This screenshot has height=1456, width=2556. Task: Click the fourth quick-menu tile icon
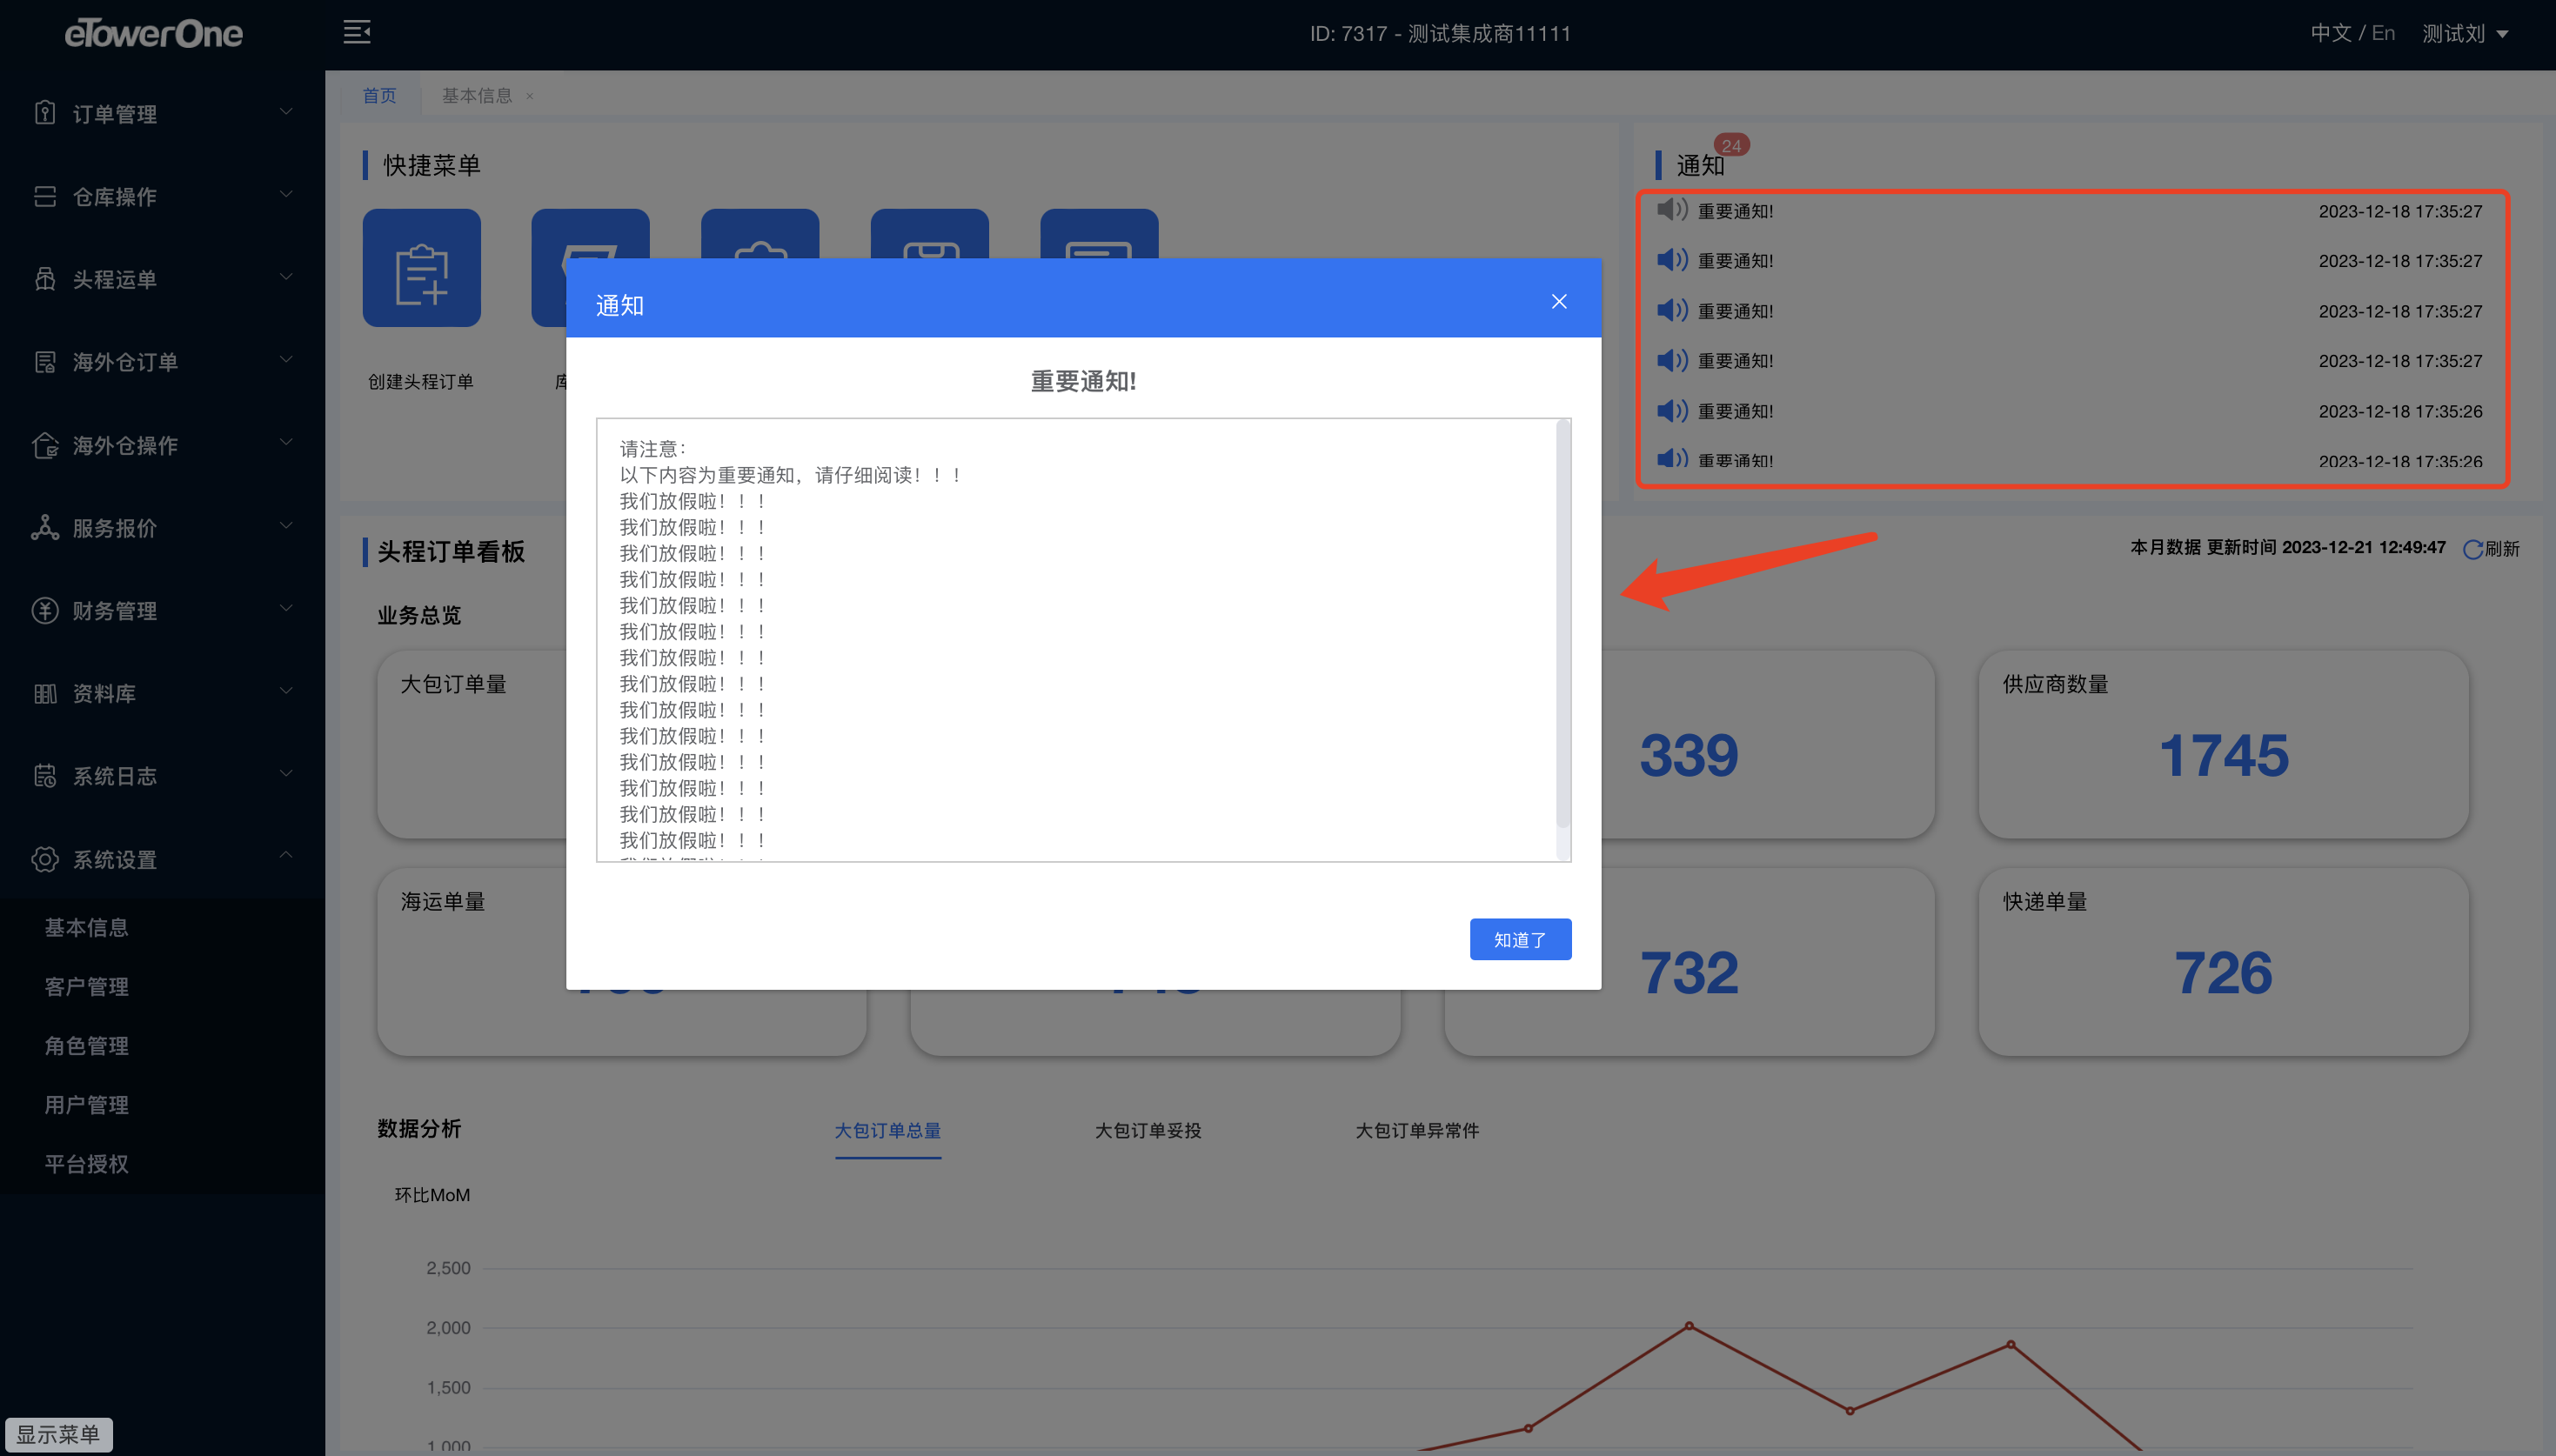point(929,234)
